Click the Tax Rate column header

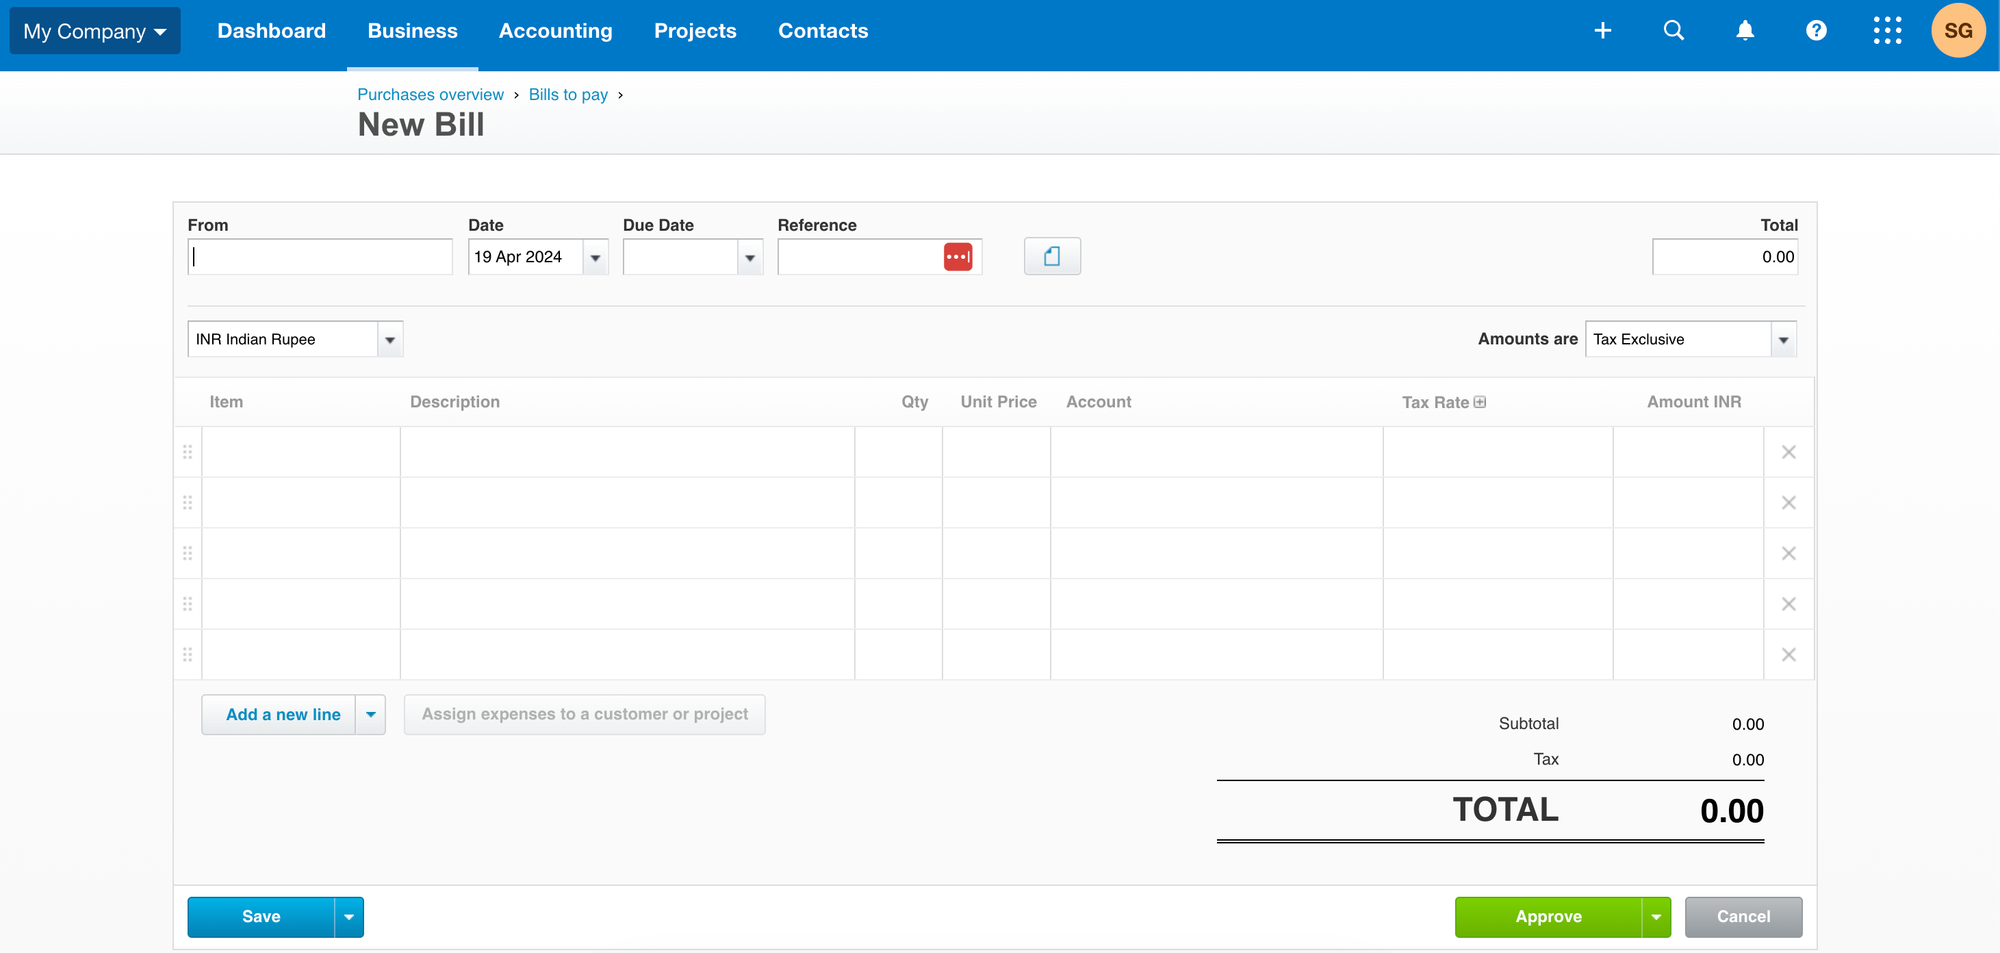pyautogui.click(x=1435, y=402)
